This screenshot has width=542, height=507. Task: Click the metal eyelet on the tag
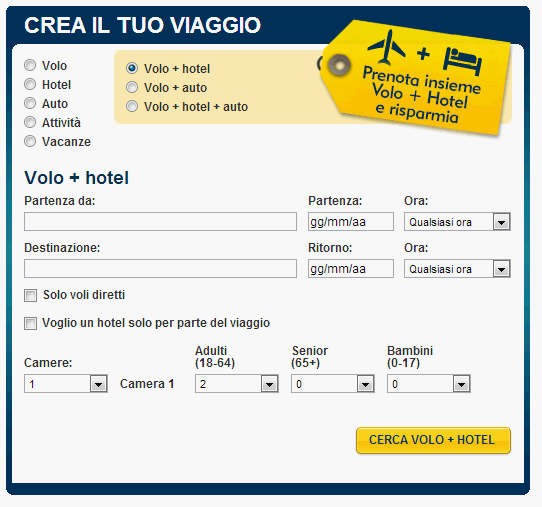(339, 65)
